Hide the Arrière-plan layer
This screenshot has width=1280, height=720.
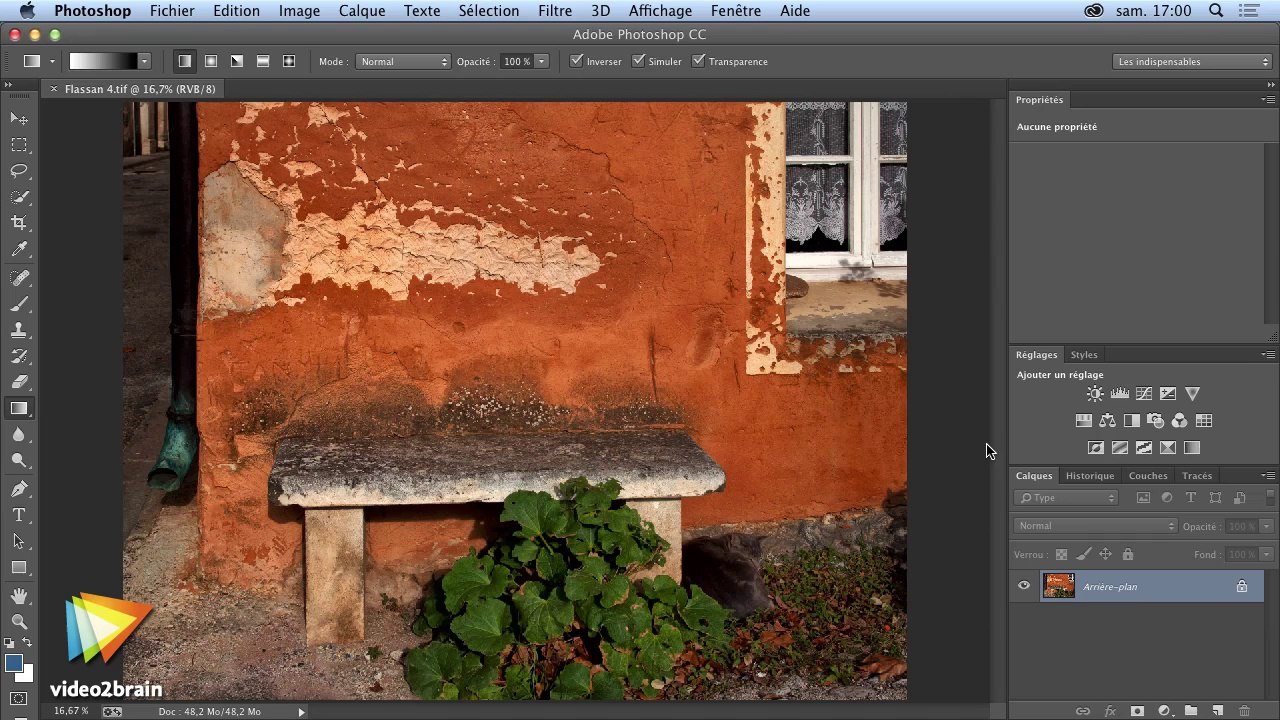[x=1023, y=586]
